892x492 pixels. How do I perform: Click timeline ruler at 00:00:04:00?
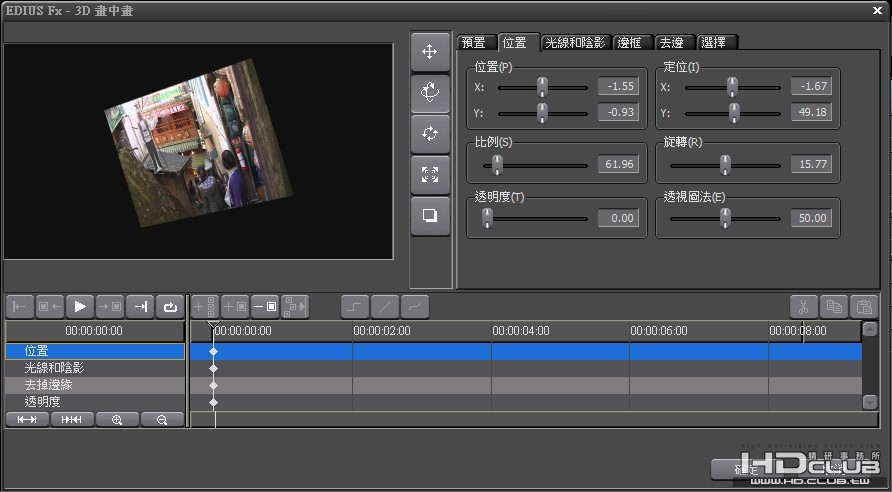click(x=521, y=330)
